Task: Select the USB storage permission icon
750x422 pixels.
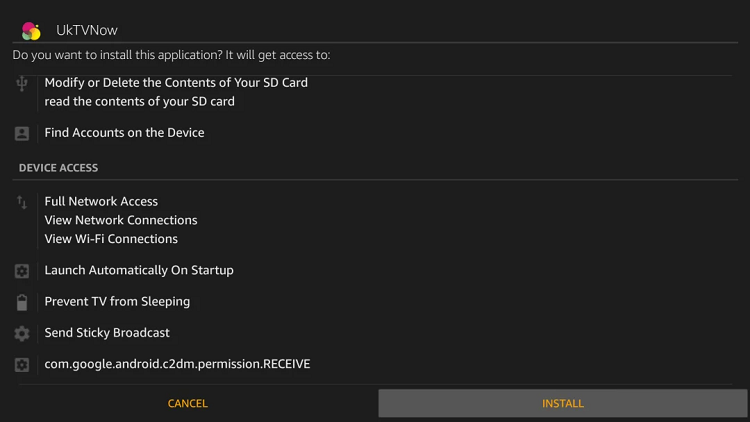Action: coord(22,83)
